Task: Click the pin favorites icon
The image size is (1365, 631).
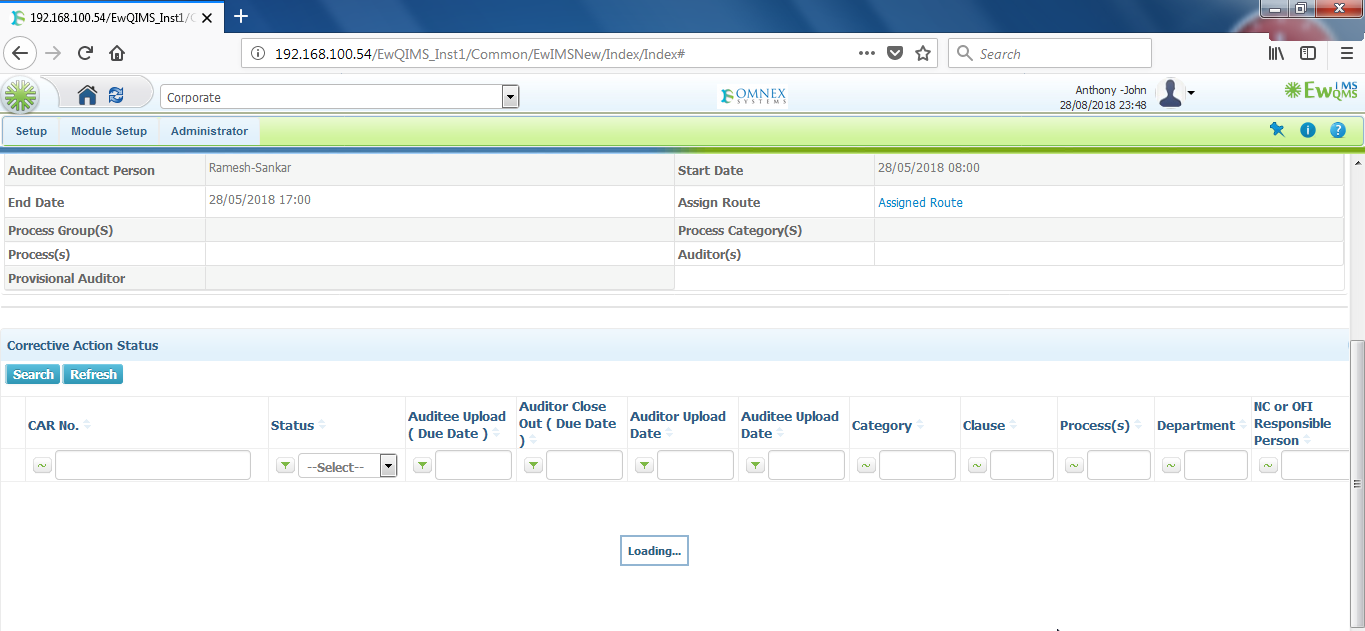Action: pos(1277,130)
